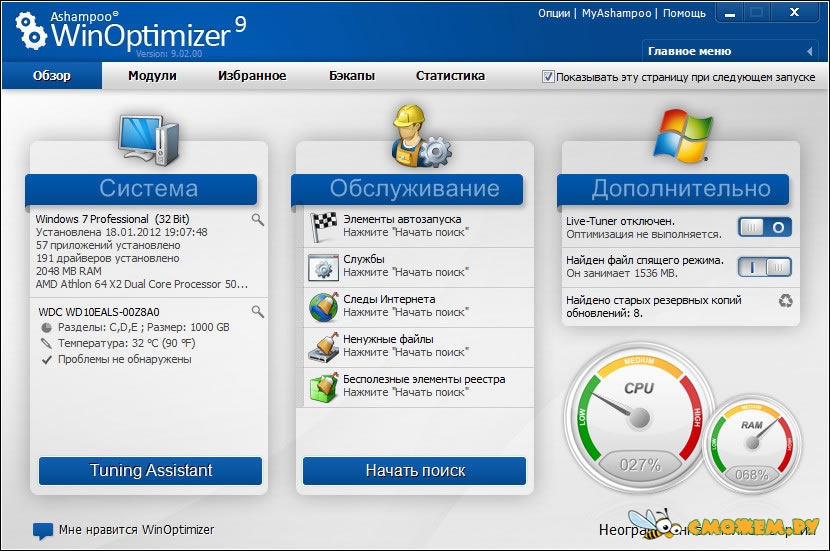Click the recycle icon for old update backups
Image resolution: width=830 pixels, height=551 pixels.
point(786,301)
